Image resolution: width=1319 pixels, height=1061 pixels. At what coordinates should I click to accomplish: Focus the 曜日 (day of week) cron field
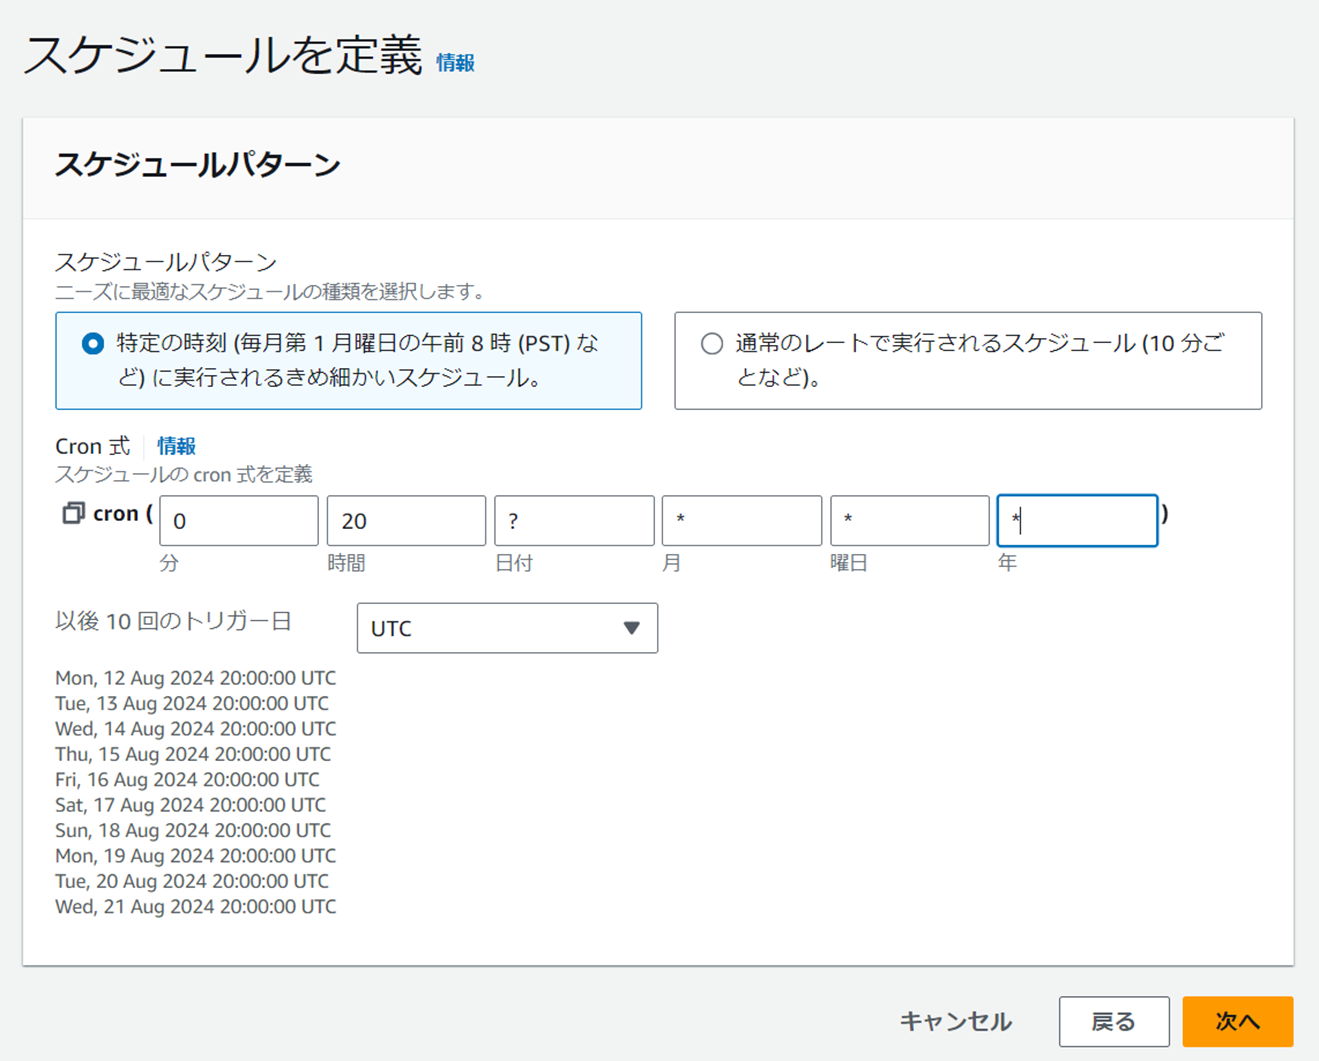910,520
